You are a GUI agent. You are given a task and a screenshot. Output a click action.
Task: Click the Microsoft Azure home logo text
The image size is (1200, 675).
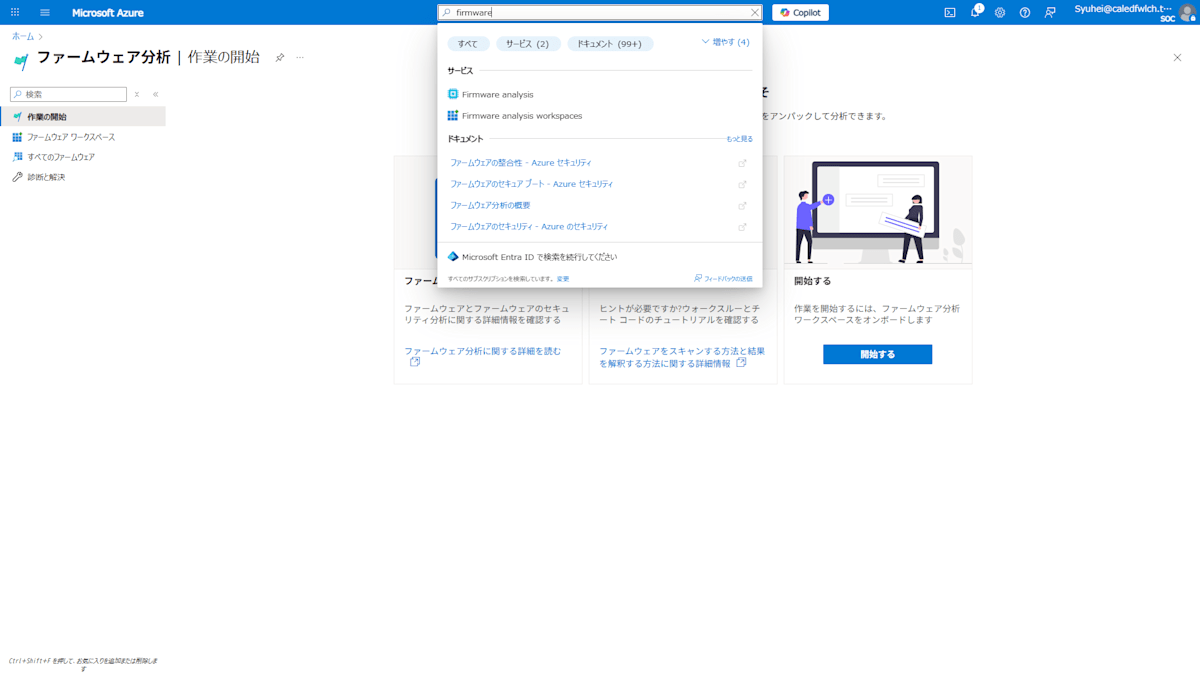pyautogui.click(x=108, y=13)
